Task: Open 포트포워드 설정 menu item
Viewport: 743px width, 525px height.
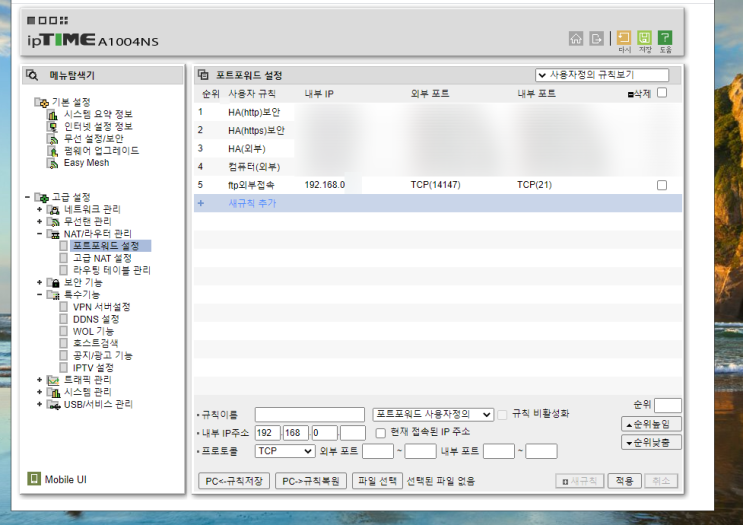Action: coord(106,246)
